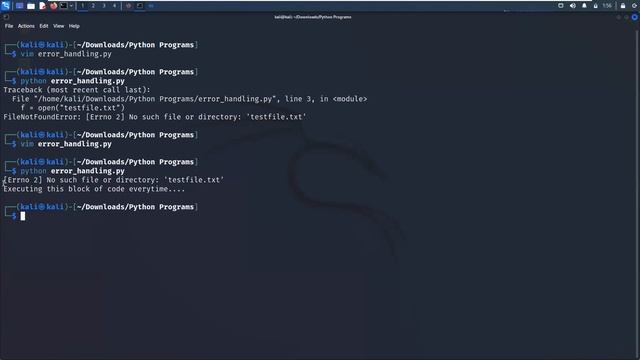
Task: Open the Kali applications menu icon
Action: coord(5,6)
